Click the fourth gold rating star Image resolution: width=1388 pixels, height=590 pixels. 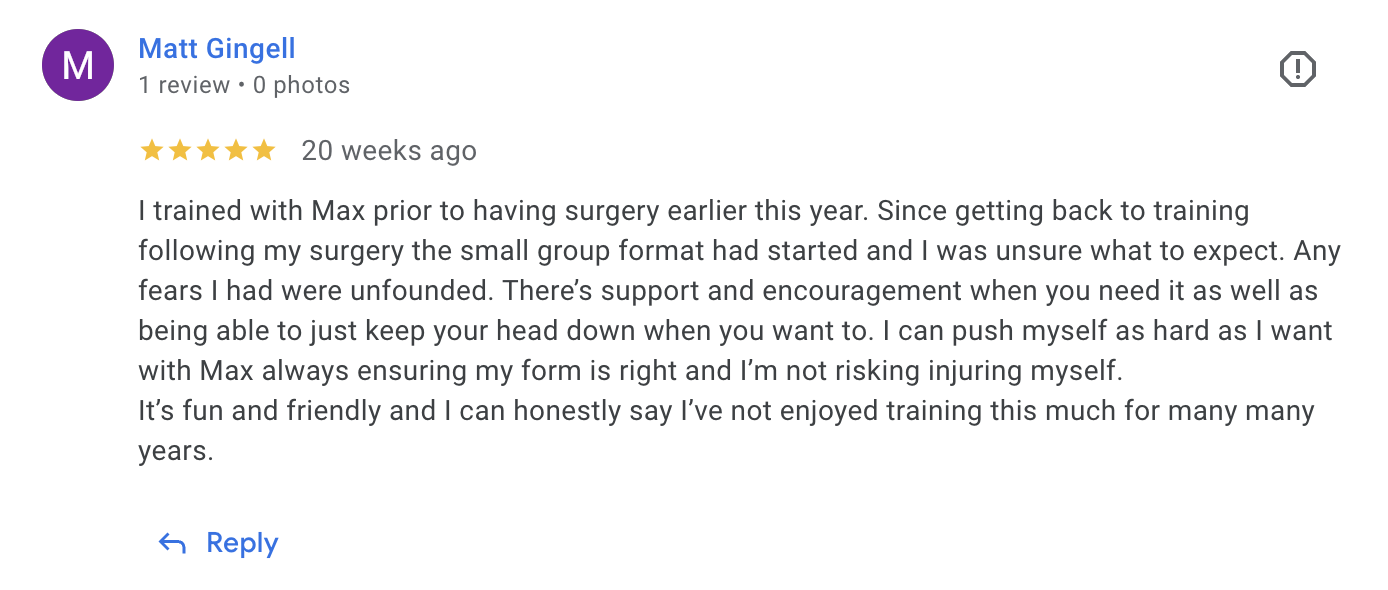(236, 151)
